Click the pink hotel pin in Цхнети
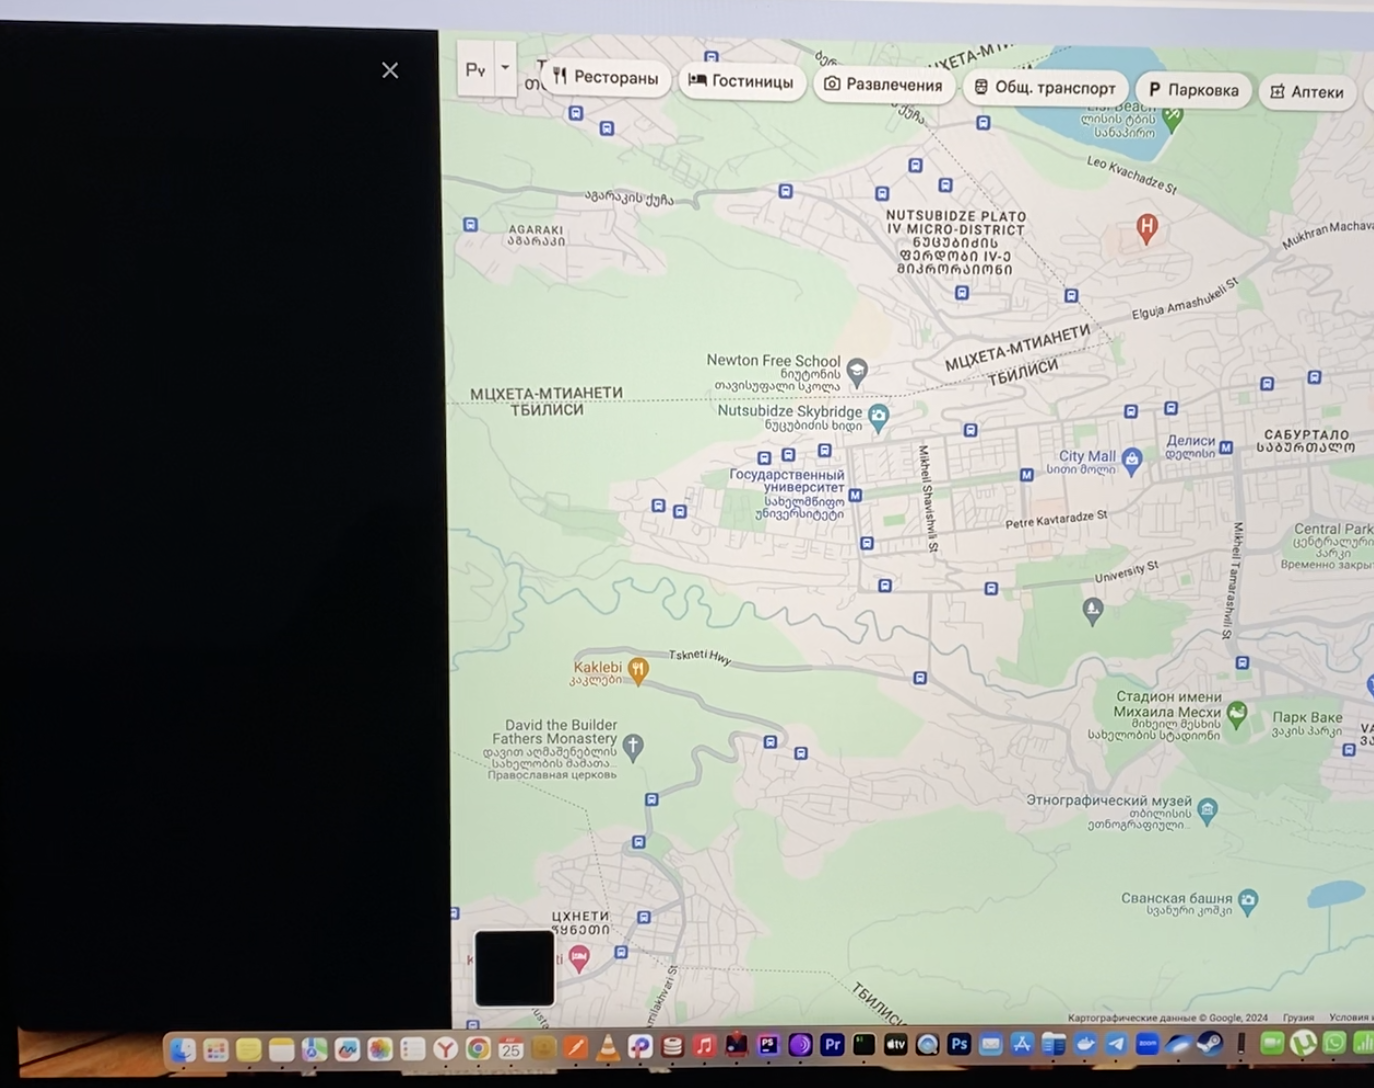 click(x=578, y=960)
